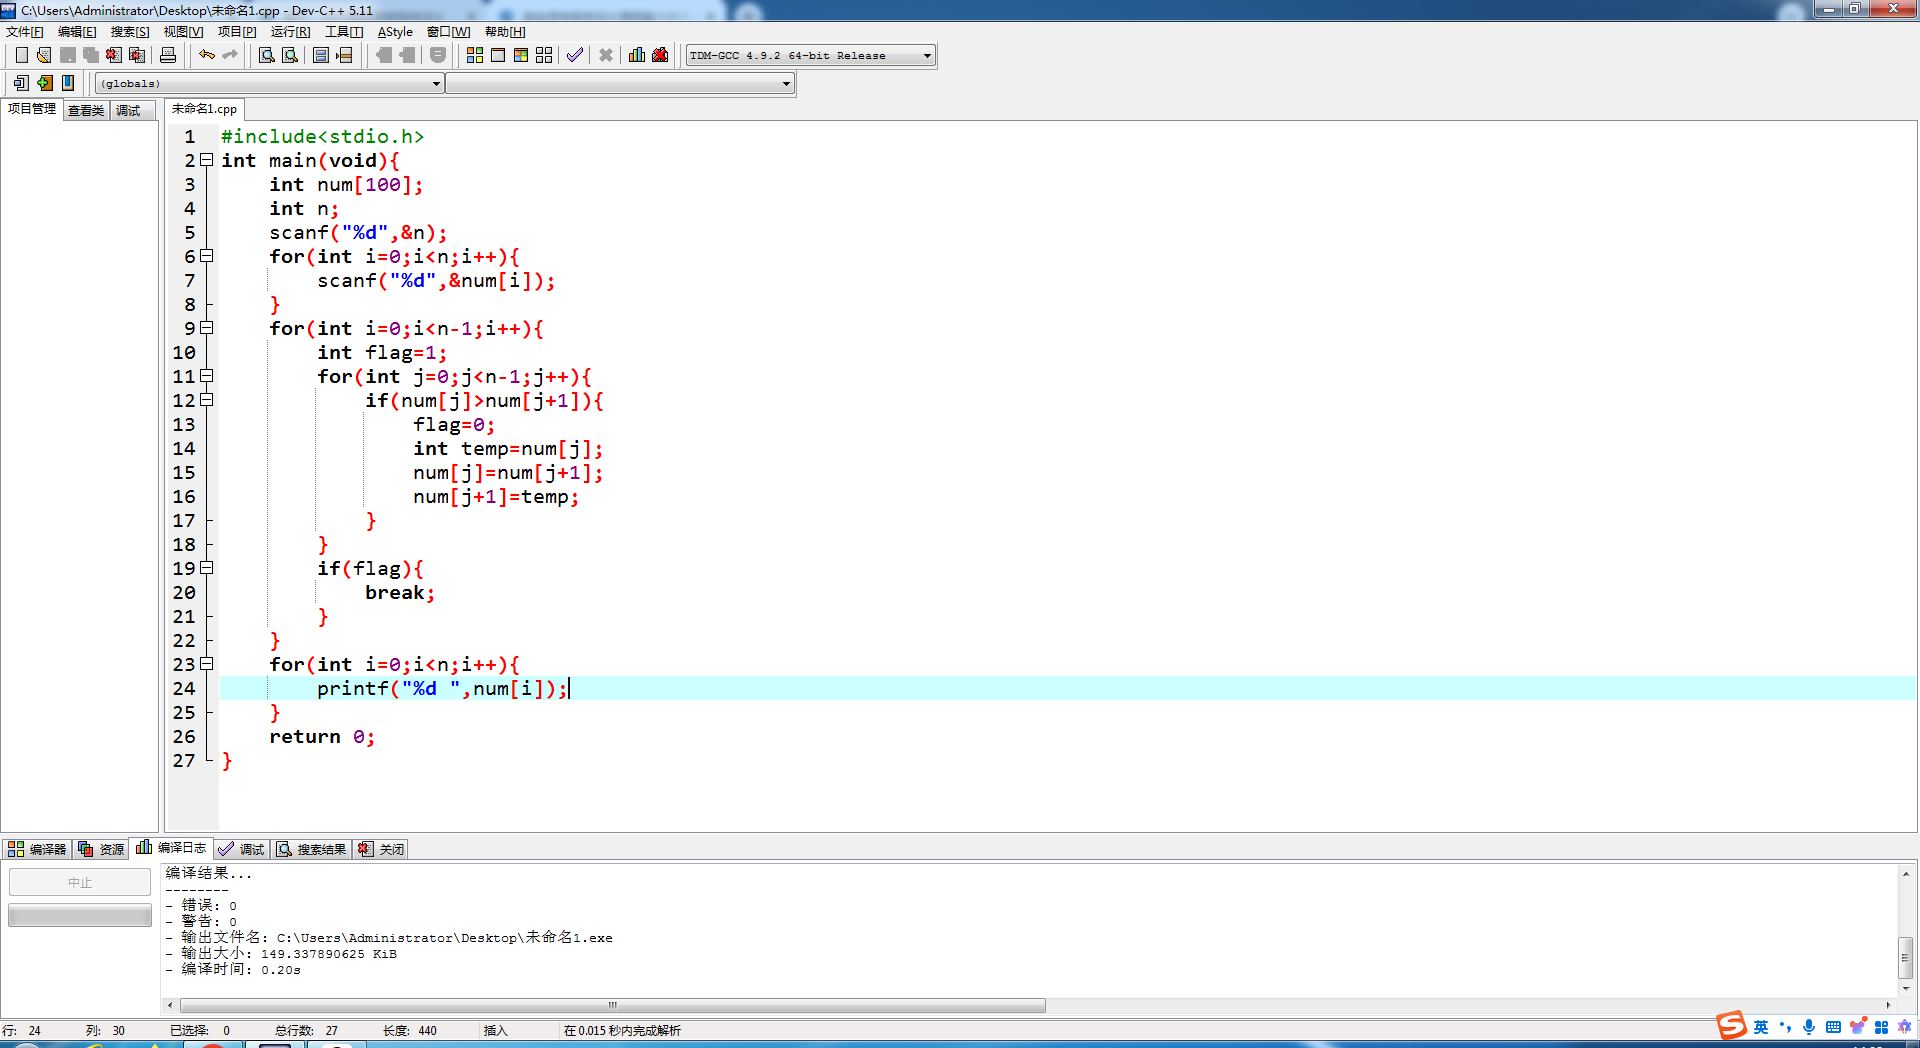
Task: Open the empty function list dropdown
Action: pos(620,84)
